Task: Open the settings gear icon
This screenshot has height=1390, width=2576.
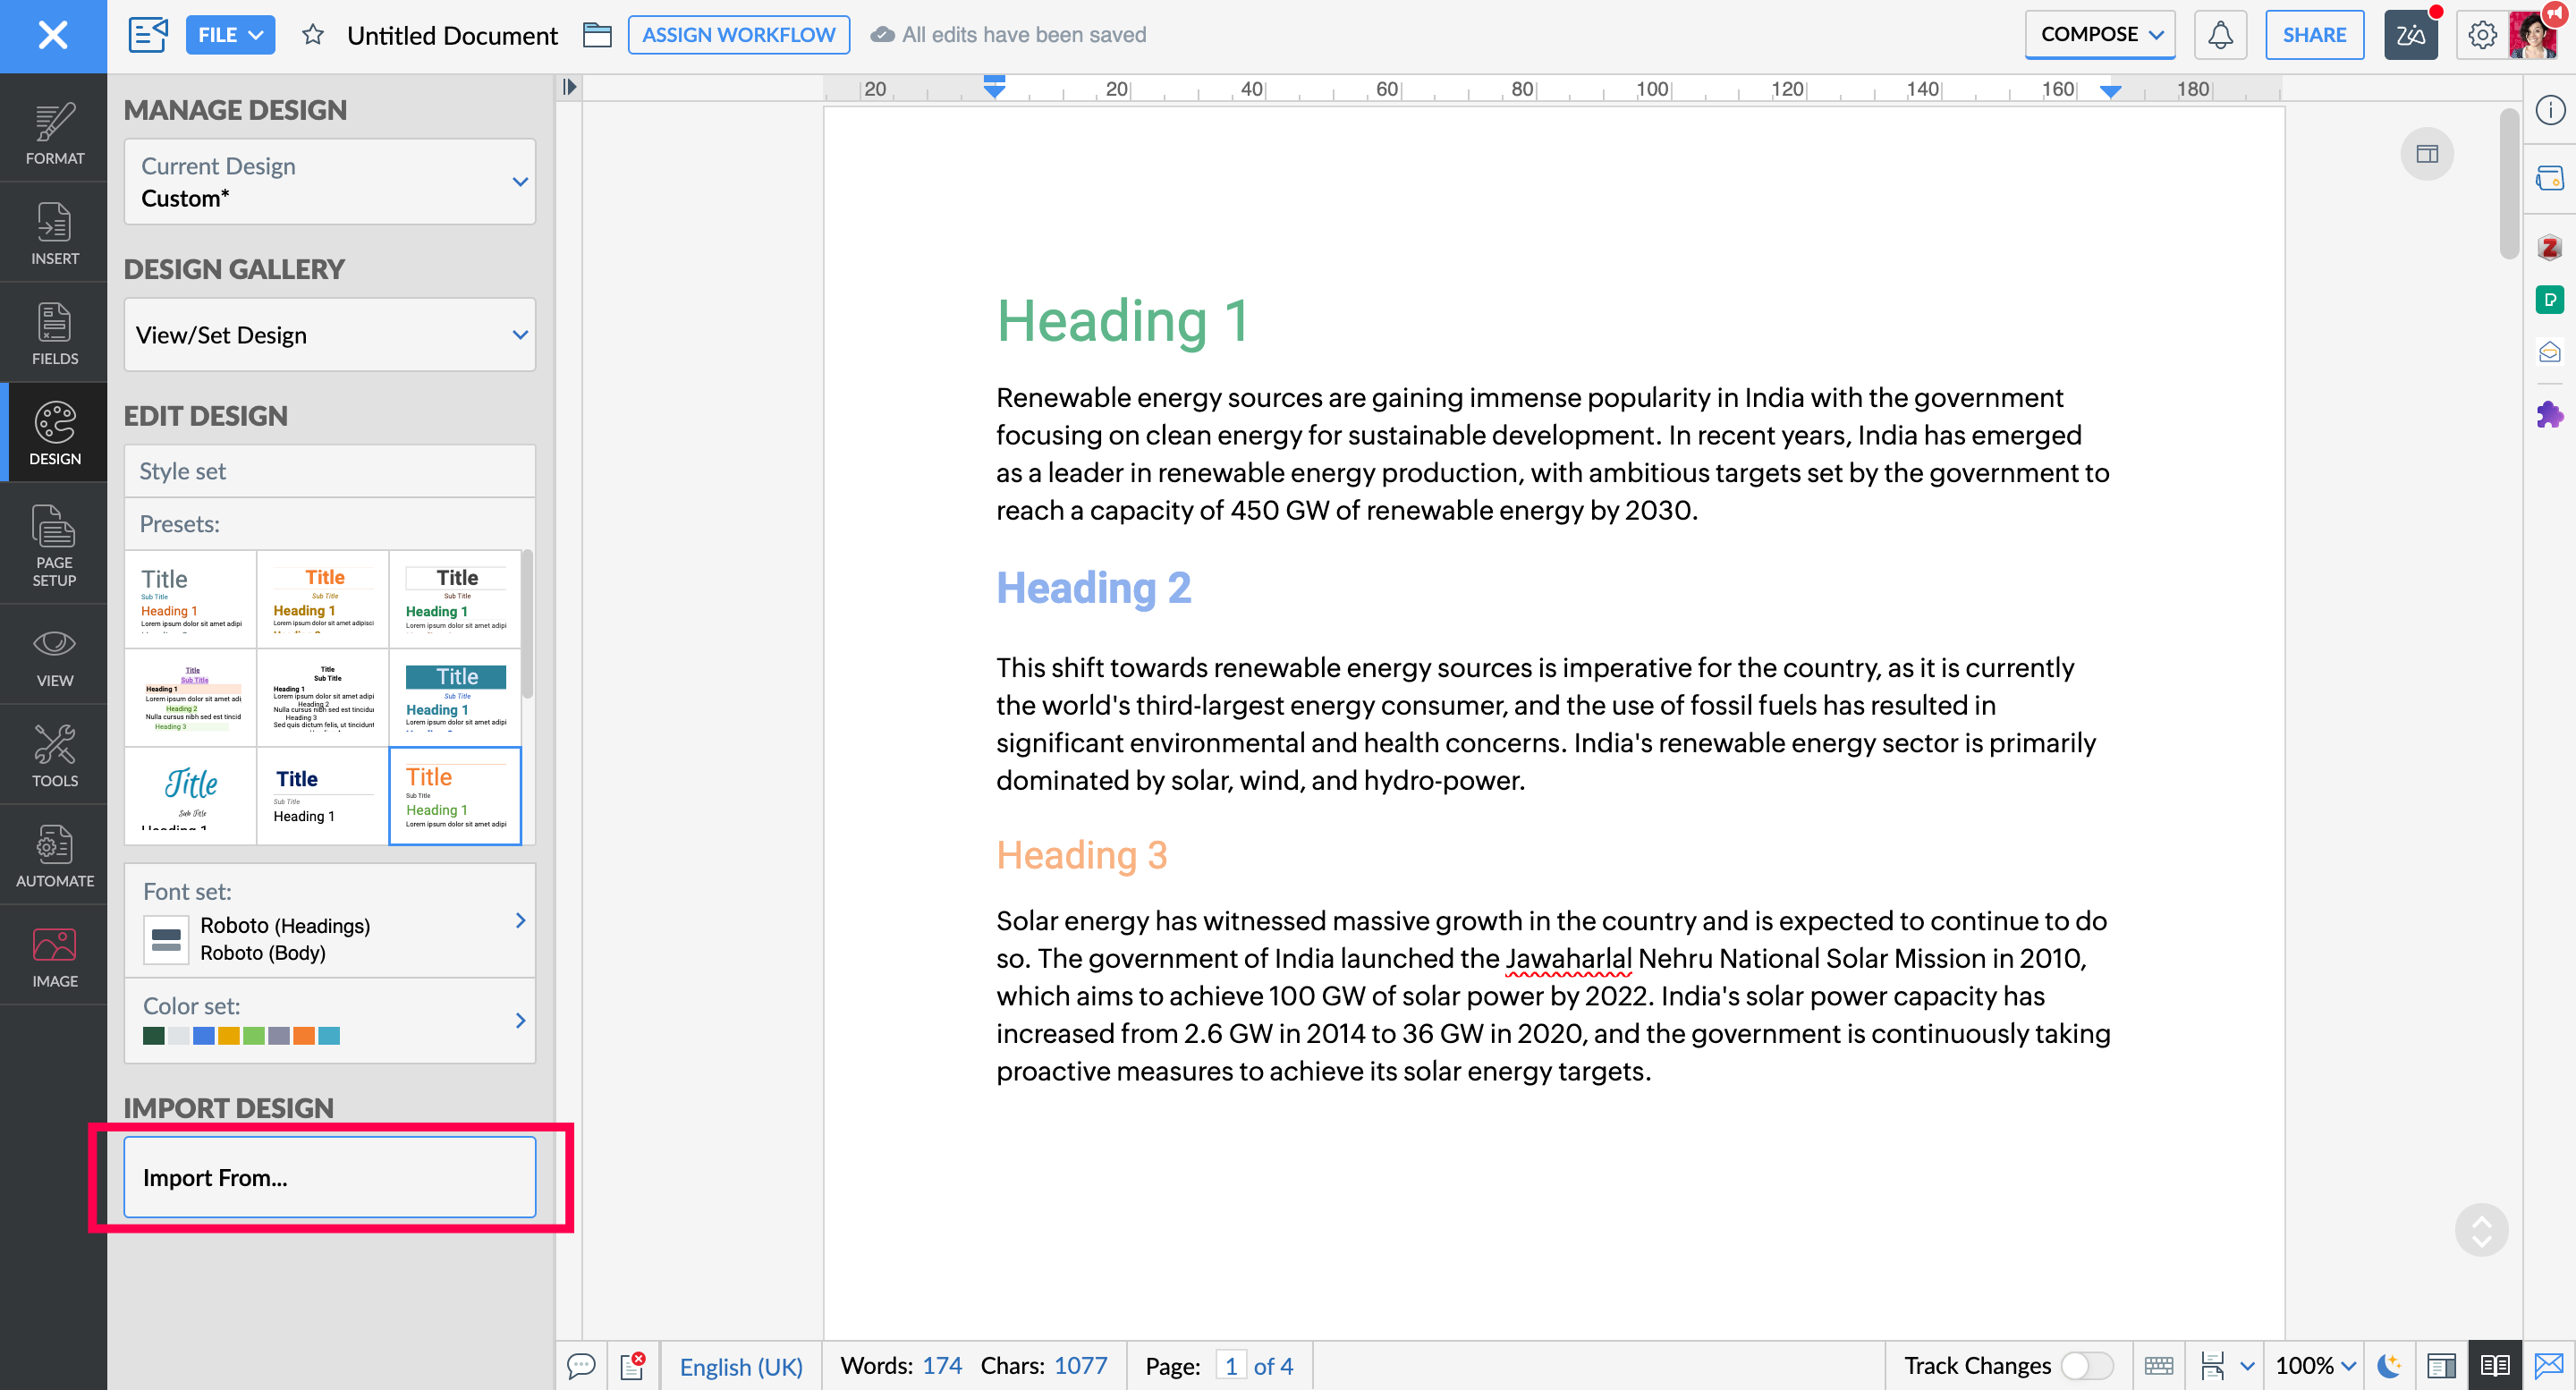Action: pos(2481,35)
